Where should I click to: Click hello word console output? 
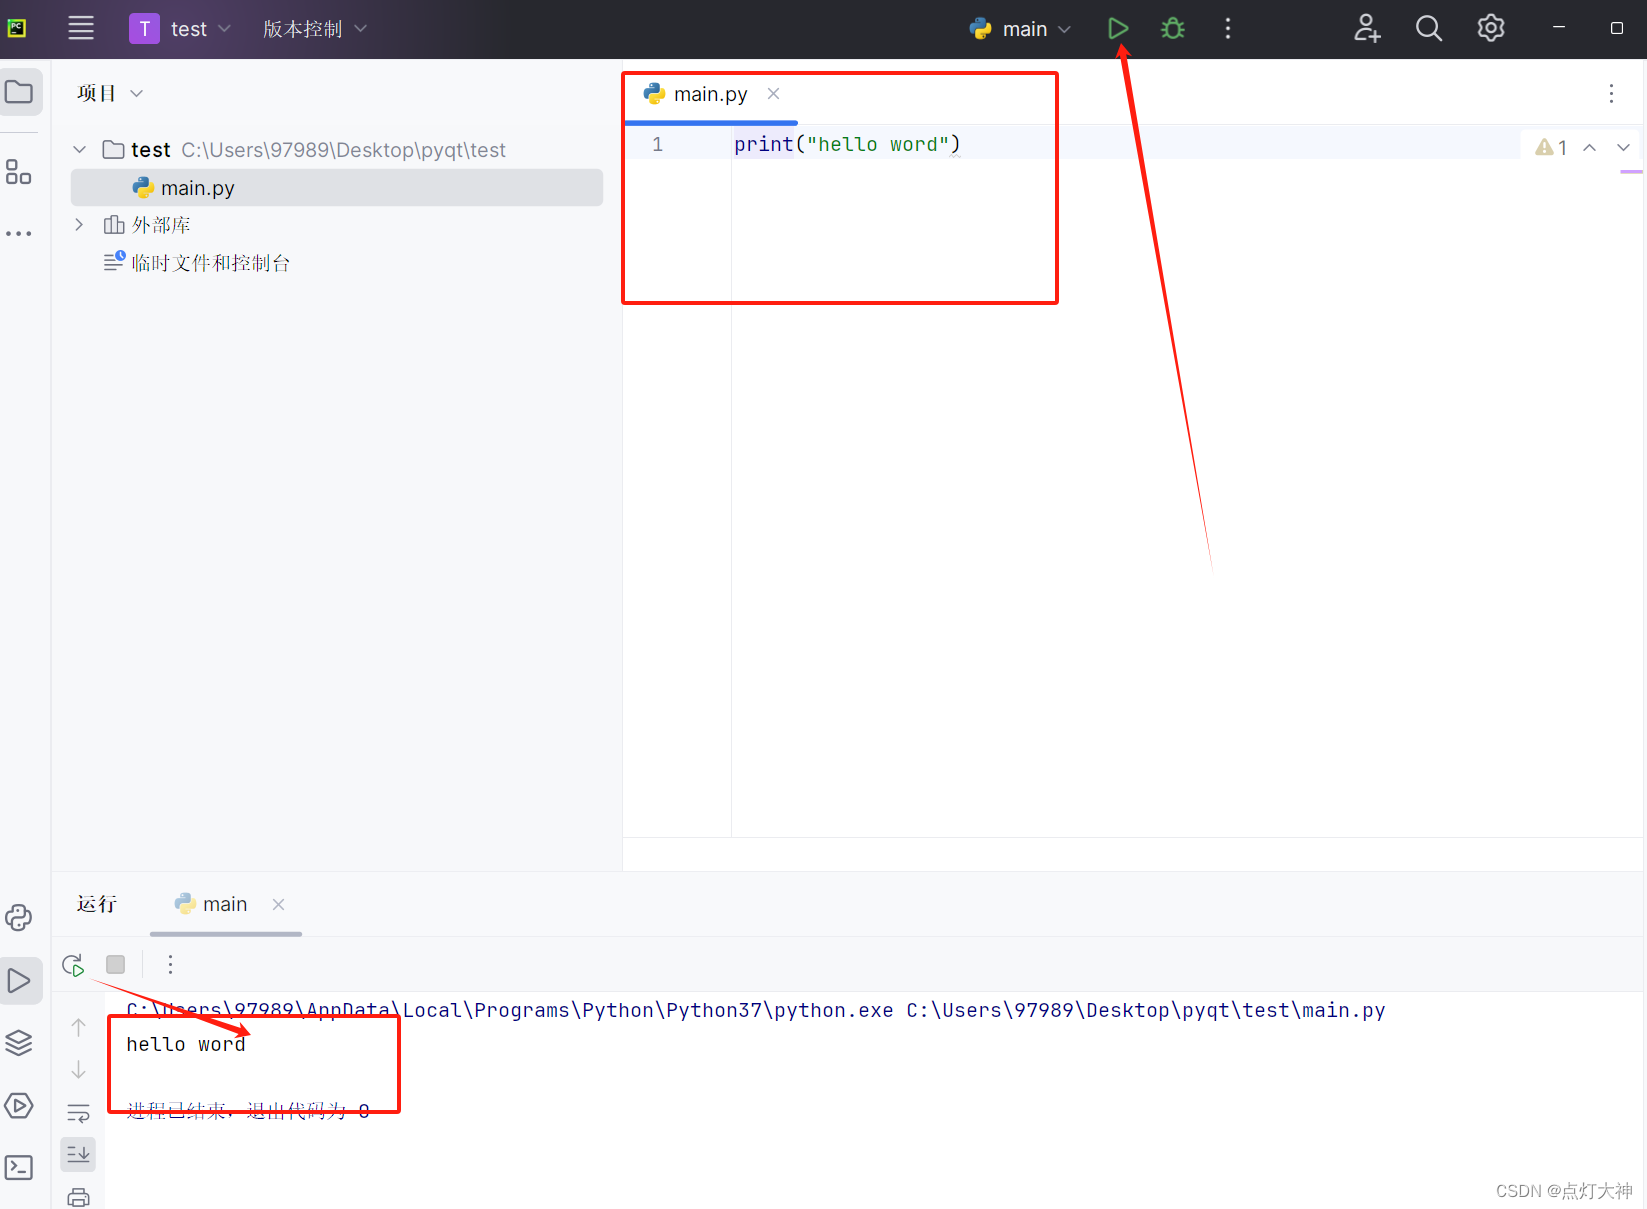click(186, 1044)
